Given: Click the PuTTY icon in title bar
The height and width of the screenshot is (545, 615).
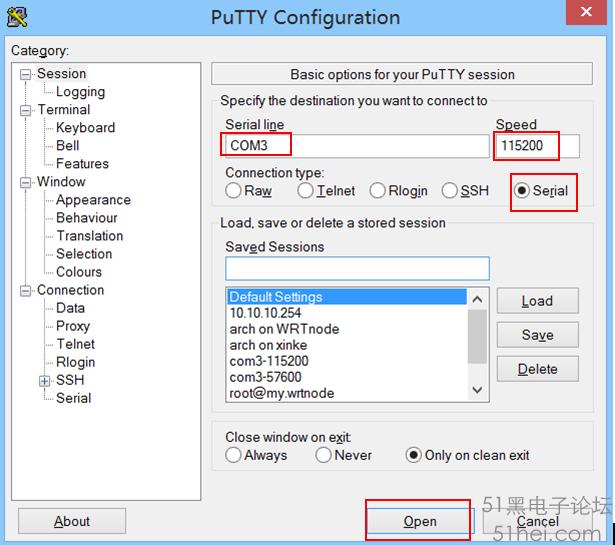Looking at the screenshot, I should (17, 17).
